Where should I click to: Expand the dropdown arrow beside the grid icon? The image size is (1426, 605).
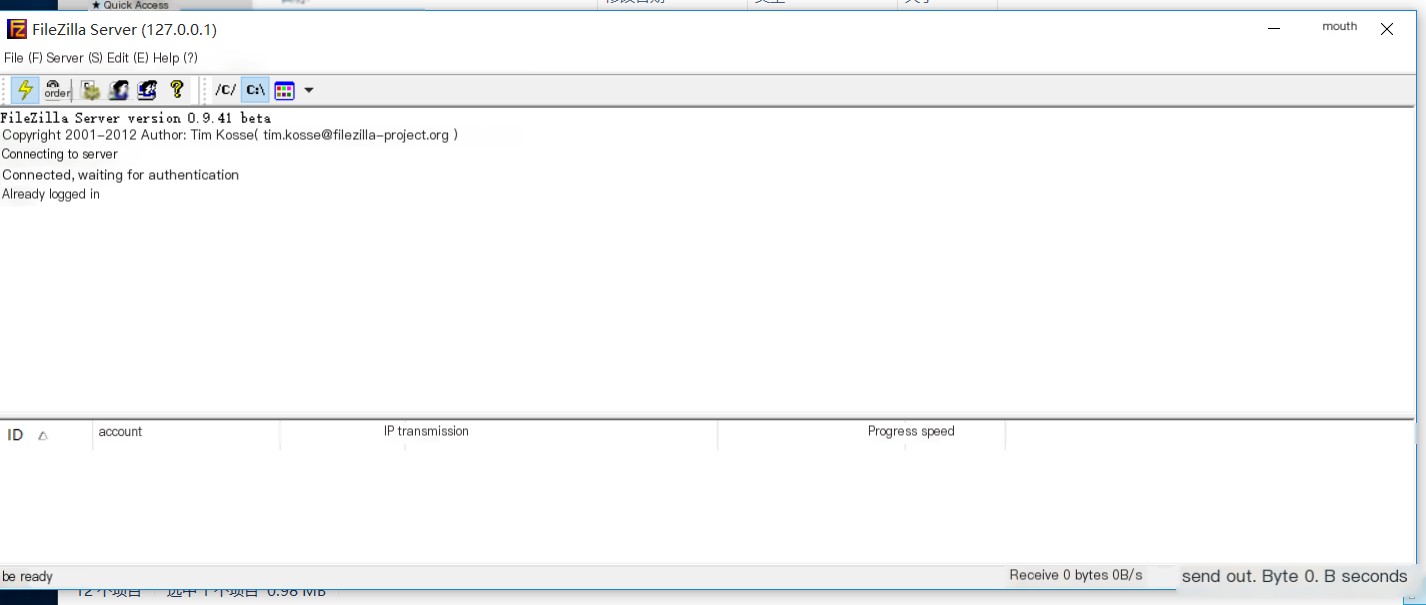click(x=309, y=90)
